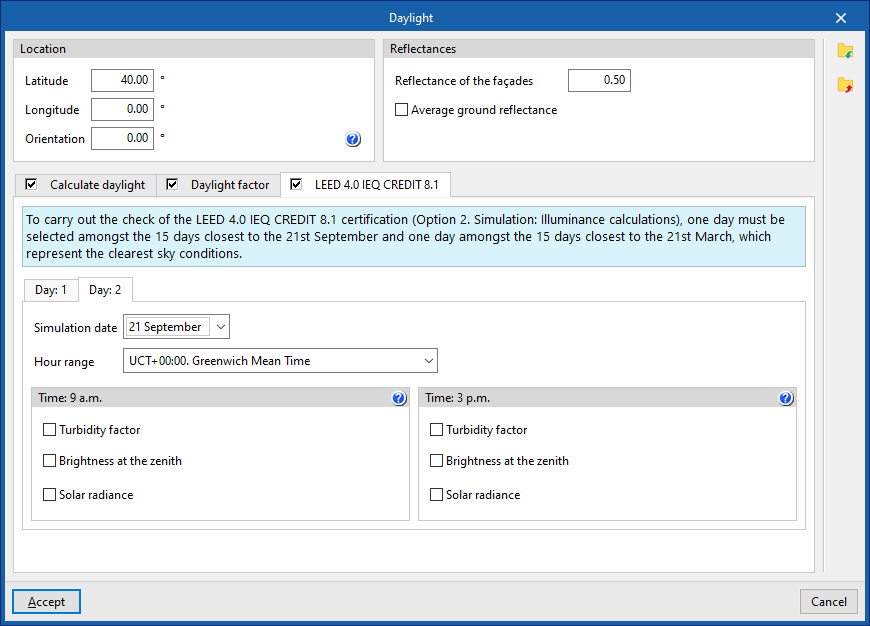Open the Simulation date dropdown
This screenshot has height=626, width=870.
click(220, 327)
